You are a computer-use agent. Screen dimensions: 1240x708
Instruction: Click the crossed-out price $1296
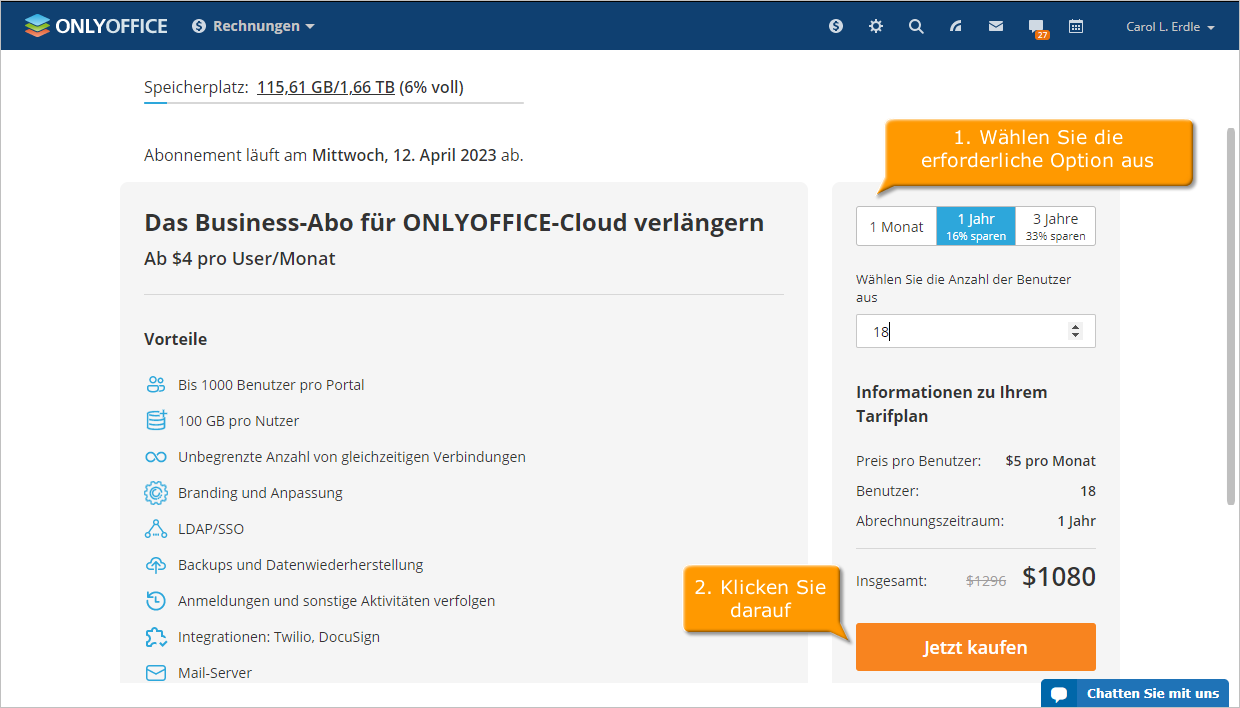click(985, 580)
